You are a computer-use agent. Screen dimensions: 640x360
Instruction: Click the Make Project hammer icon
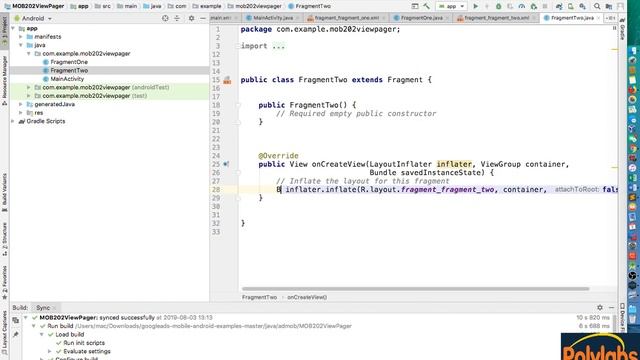click(427, 6)
